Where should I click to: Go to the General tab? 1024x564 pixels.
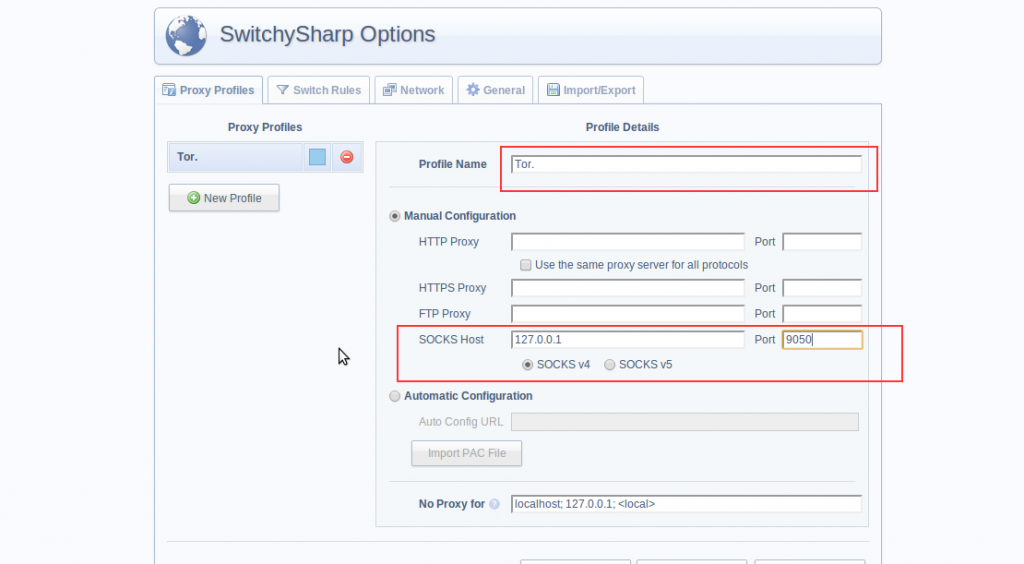(496, 90)
